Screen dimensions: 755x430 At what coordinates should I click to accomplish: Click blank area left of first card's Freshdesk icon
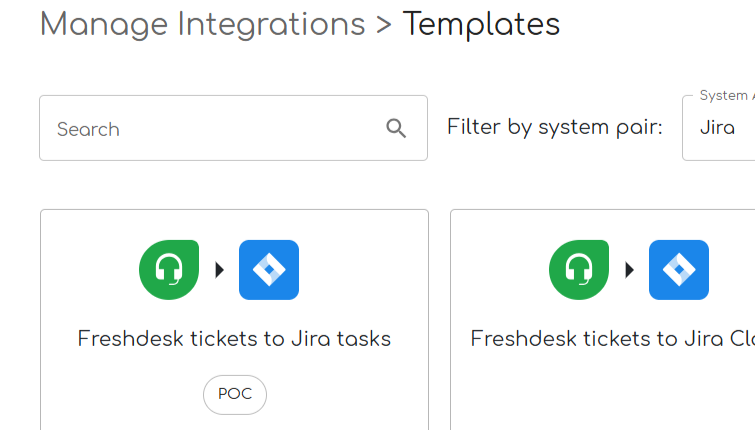click(x=90, y=270)
